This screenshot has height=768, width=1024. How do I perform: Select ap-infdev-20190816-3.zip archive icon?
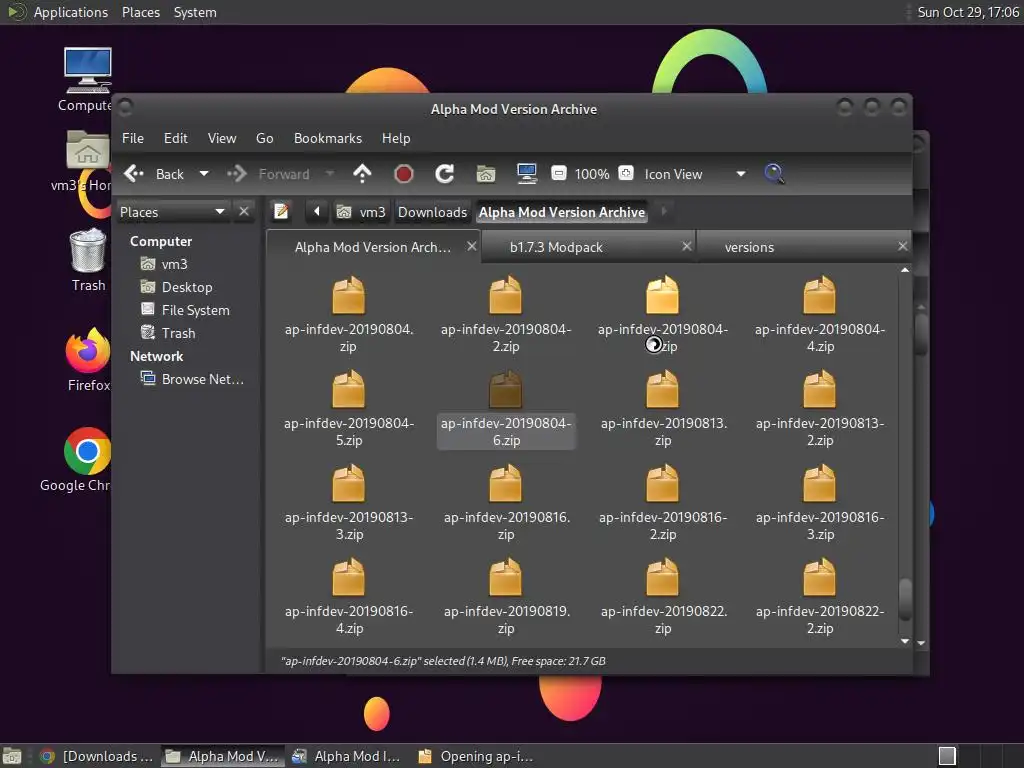click(x=820, y=483)
